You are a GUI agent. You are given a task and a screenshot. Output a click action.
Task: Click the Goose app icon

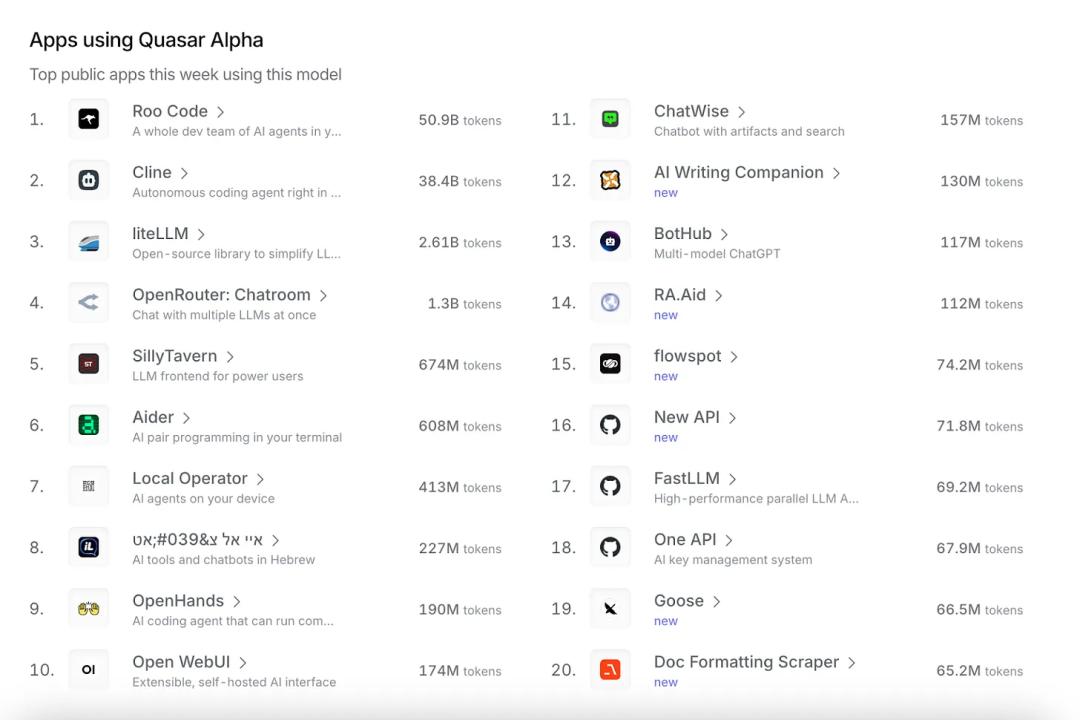pyautogui.click(x=610, y=609)
